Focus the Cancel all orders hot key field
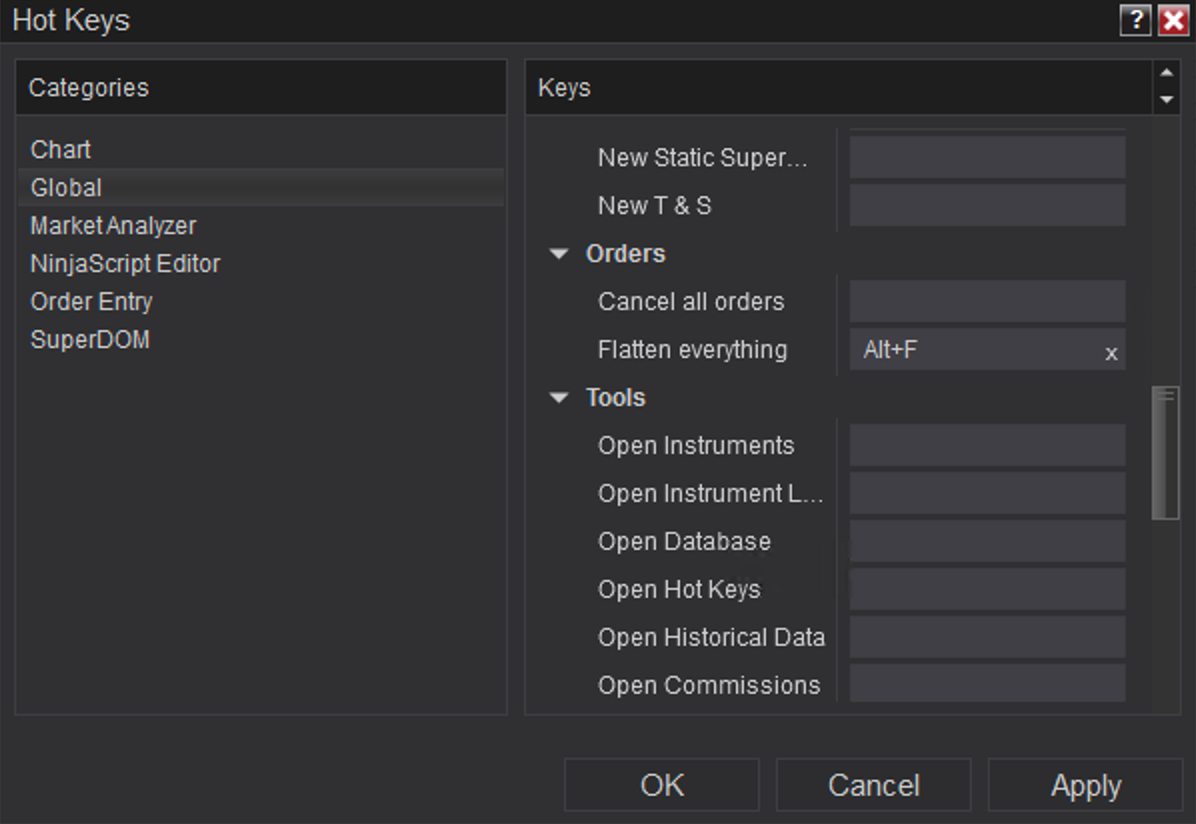The width and height of the screenshot is (1196, 824). [987, 301]
